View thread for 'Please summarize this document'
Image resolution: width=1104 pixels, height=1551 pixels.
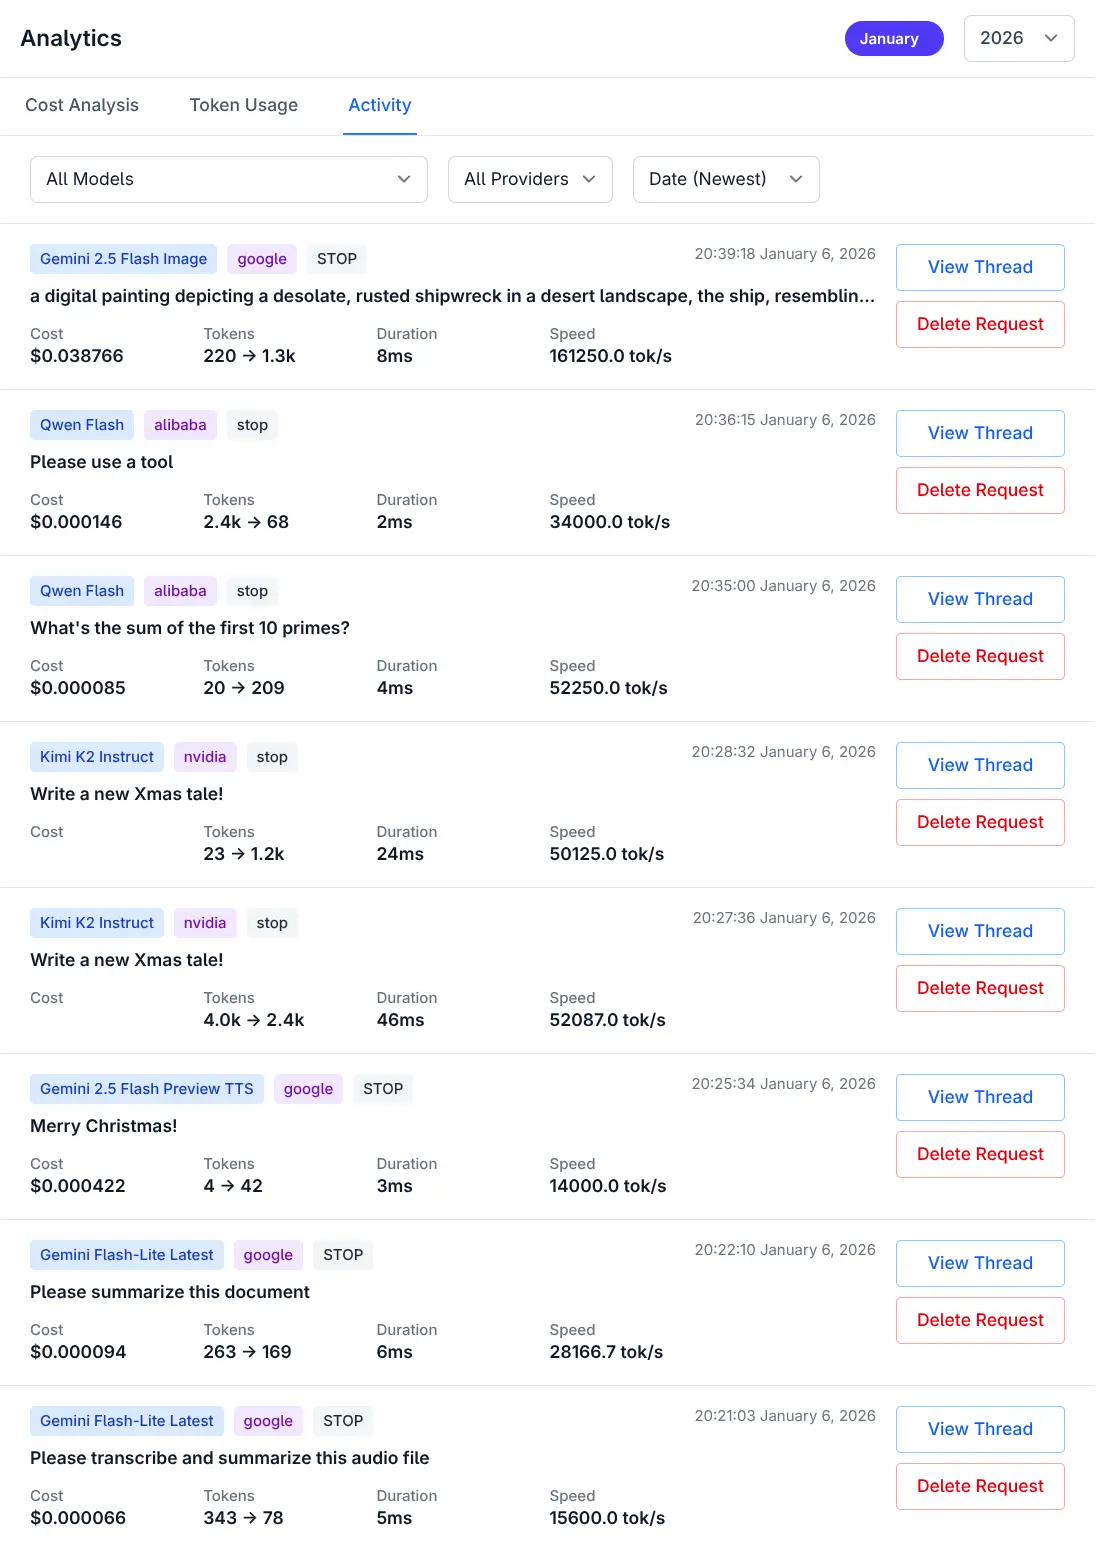point(979,1263)
